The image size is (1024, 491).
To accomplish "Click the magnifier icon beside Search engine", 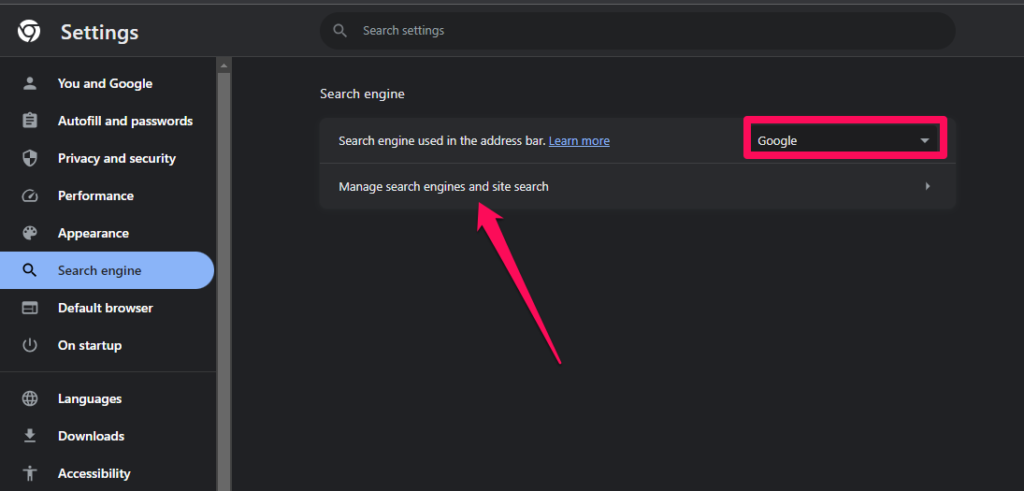I will click(30, 270).
